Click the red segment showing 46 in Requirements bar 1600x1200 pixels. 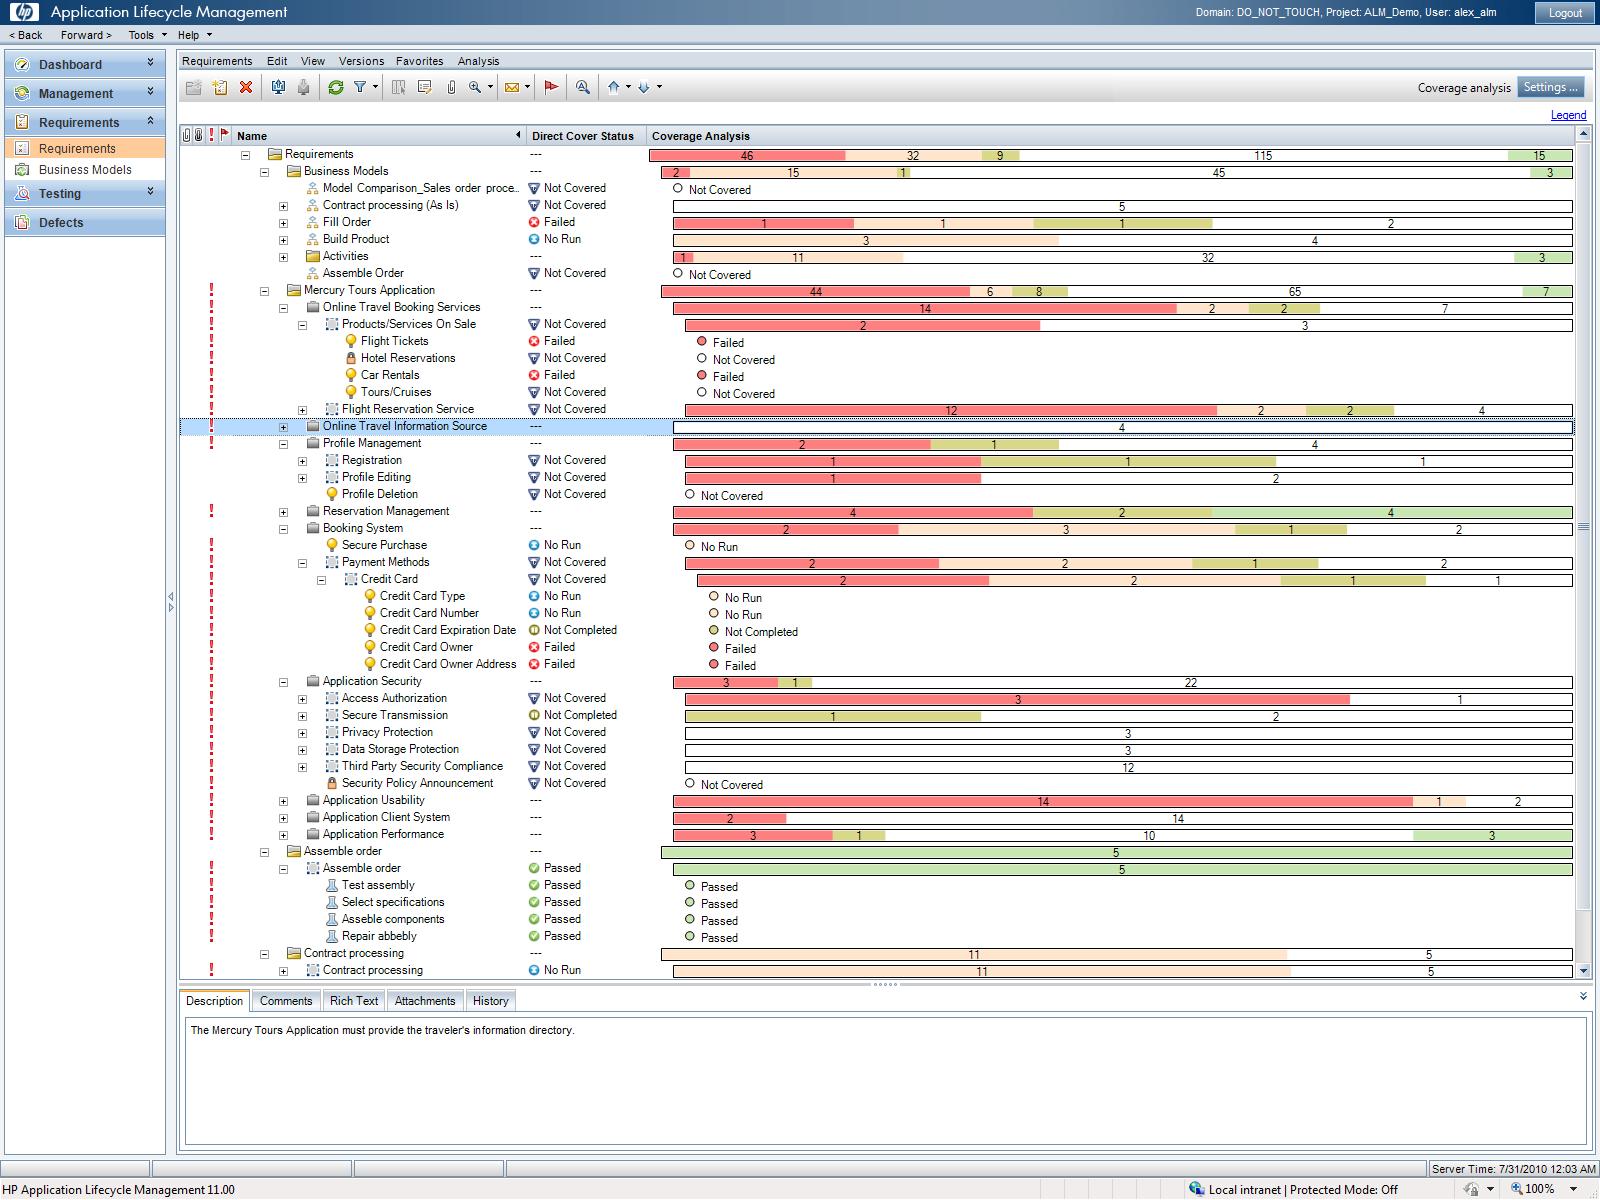tap(747, 156)
